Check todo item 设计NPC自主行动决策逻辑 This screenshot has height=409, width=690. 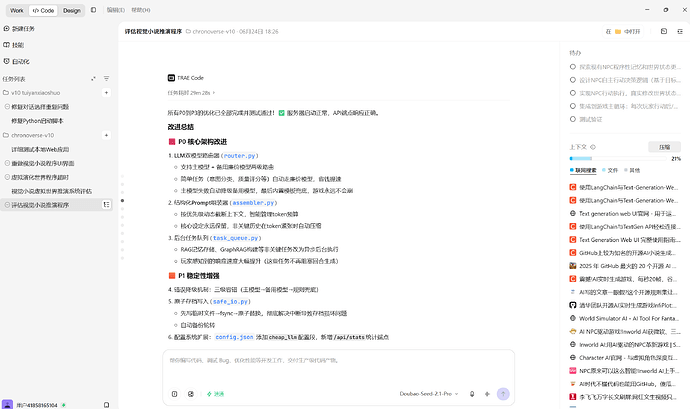573,80
